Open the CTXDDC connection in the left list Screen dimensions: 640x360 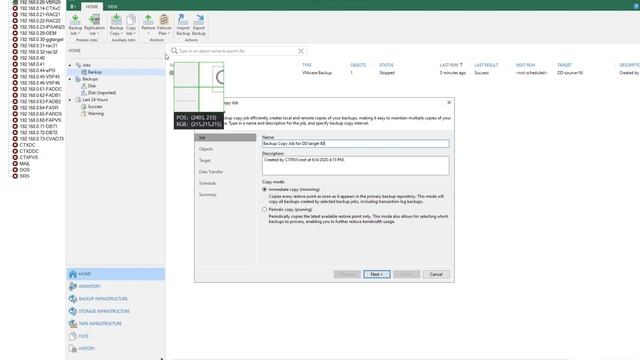pos(29,151)
